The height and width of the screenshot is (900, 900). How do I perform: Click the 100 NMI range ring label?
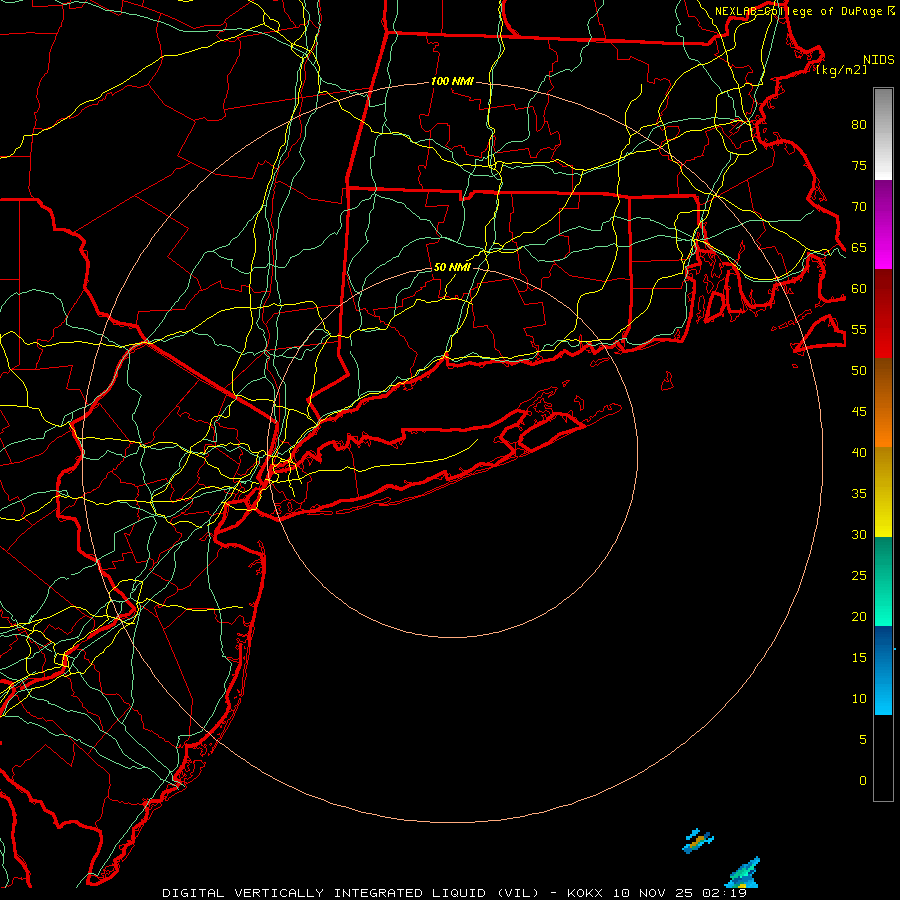452,82
